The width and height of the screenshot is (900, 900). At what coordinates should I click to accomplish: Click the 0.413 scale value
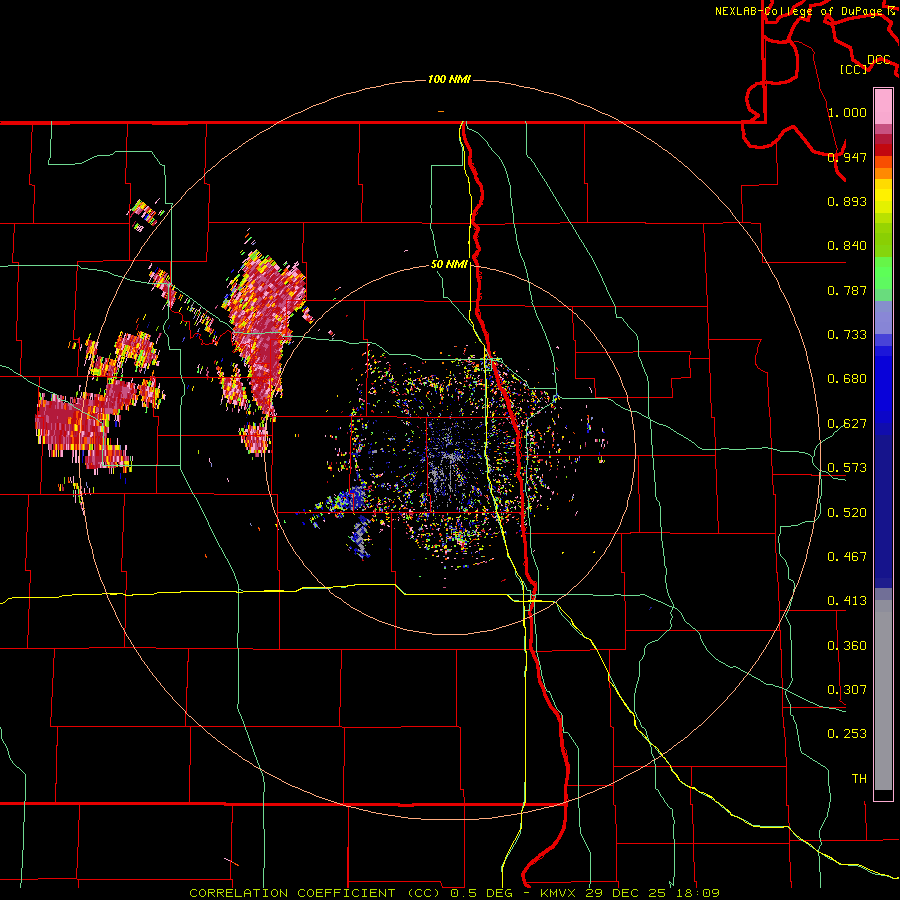click(x=847, y=600)
